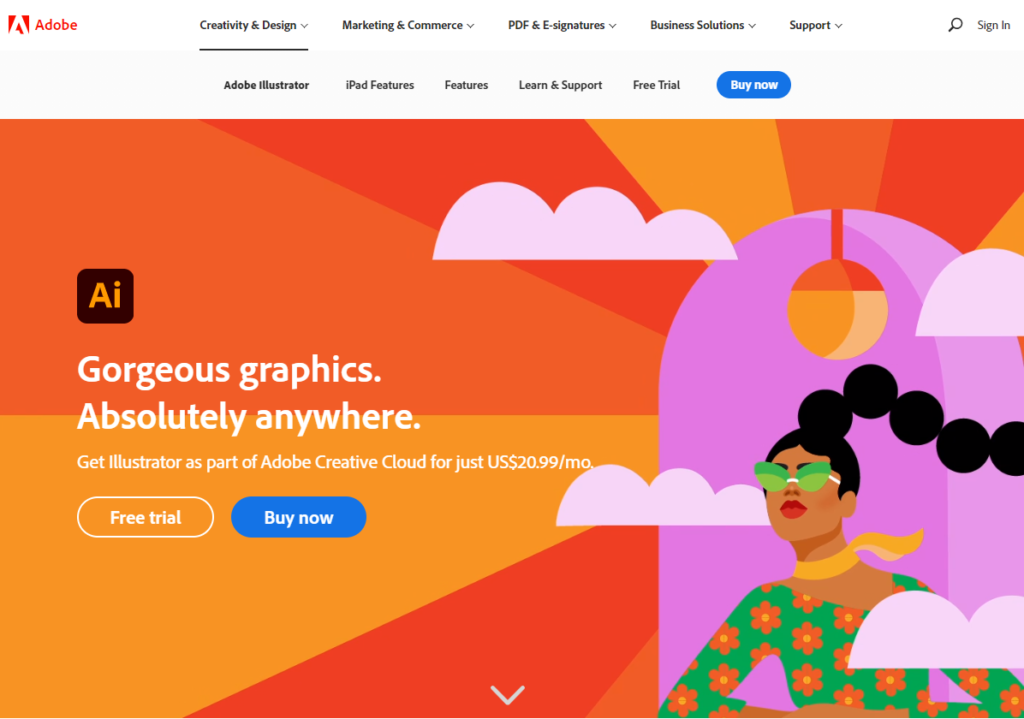Open the search magnifier icon
This screenshot has height=719, width=1024.
click(x=955, y=25)
